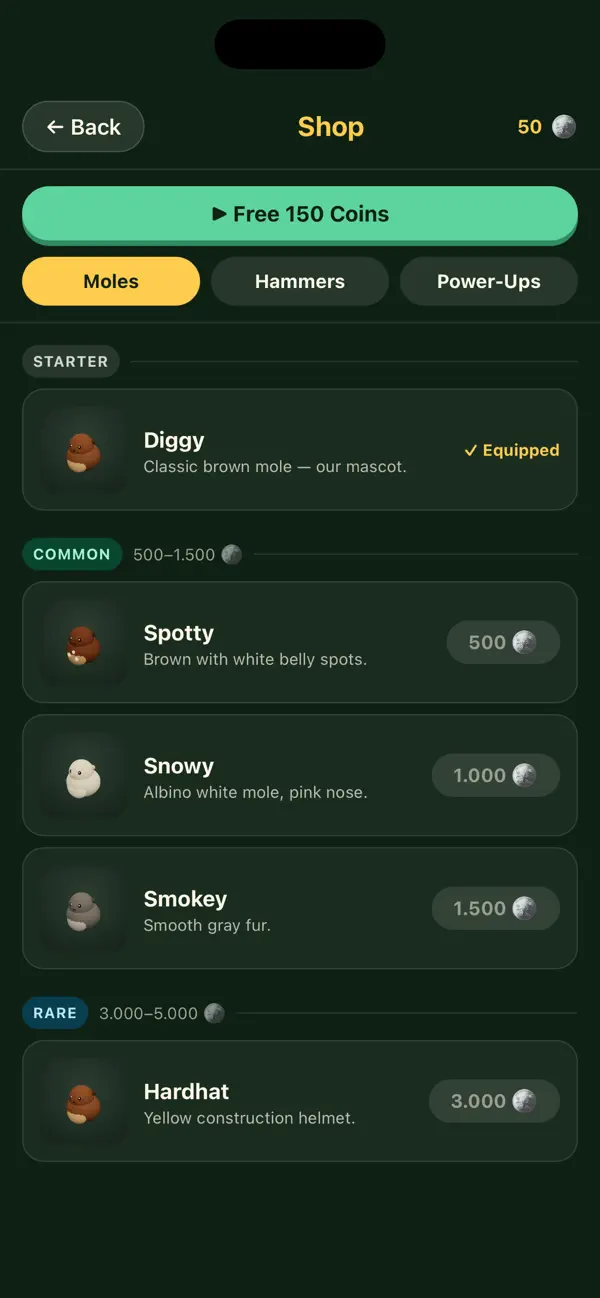Viewport: 600px width, 1298px height.
Task: Switch to the Hammers tab
Action: pyautogui.click(x=300, y=282)
